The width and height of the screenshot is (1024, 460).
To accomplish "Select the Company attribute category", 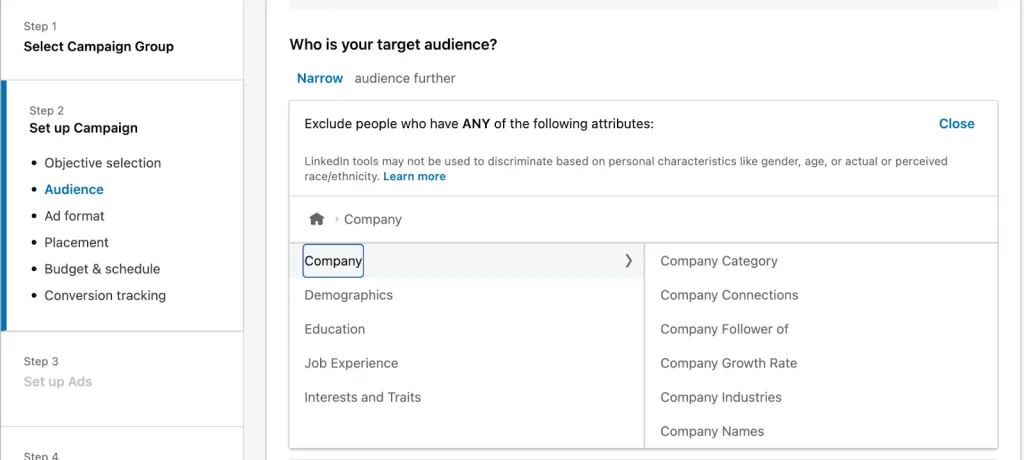I will [333, 261].
